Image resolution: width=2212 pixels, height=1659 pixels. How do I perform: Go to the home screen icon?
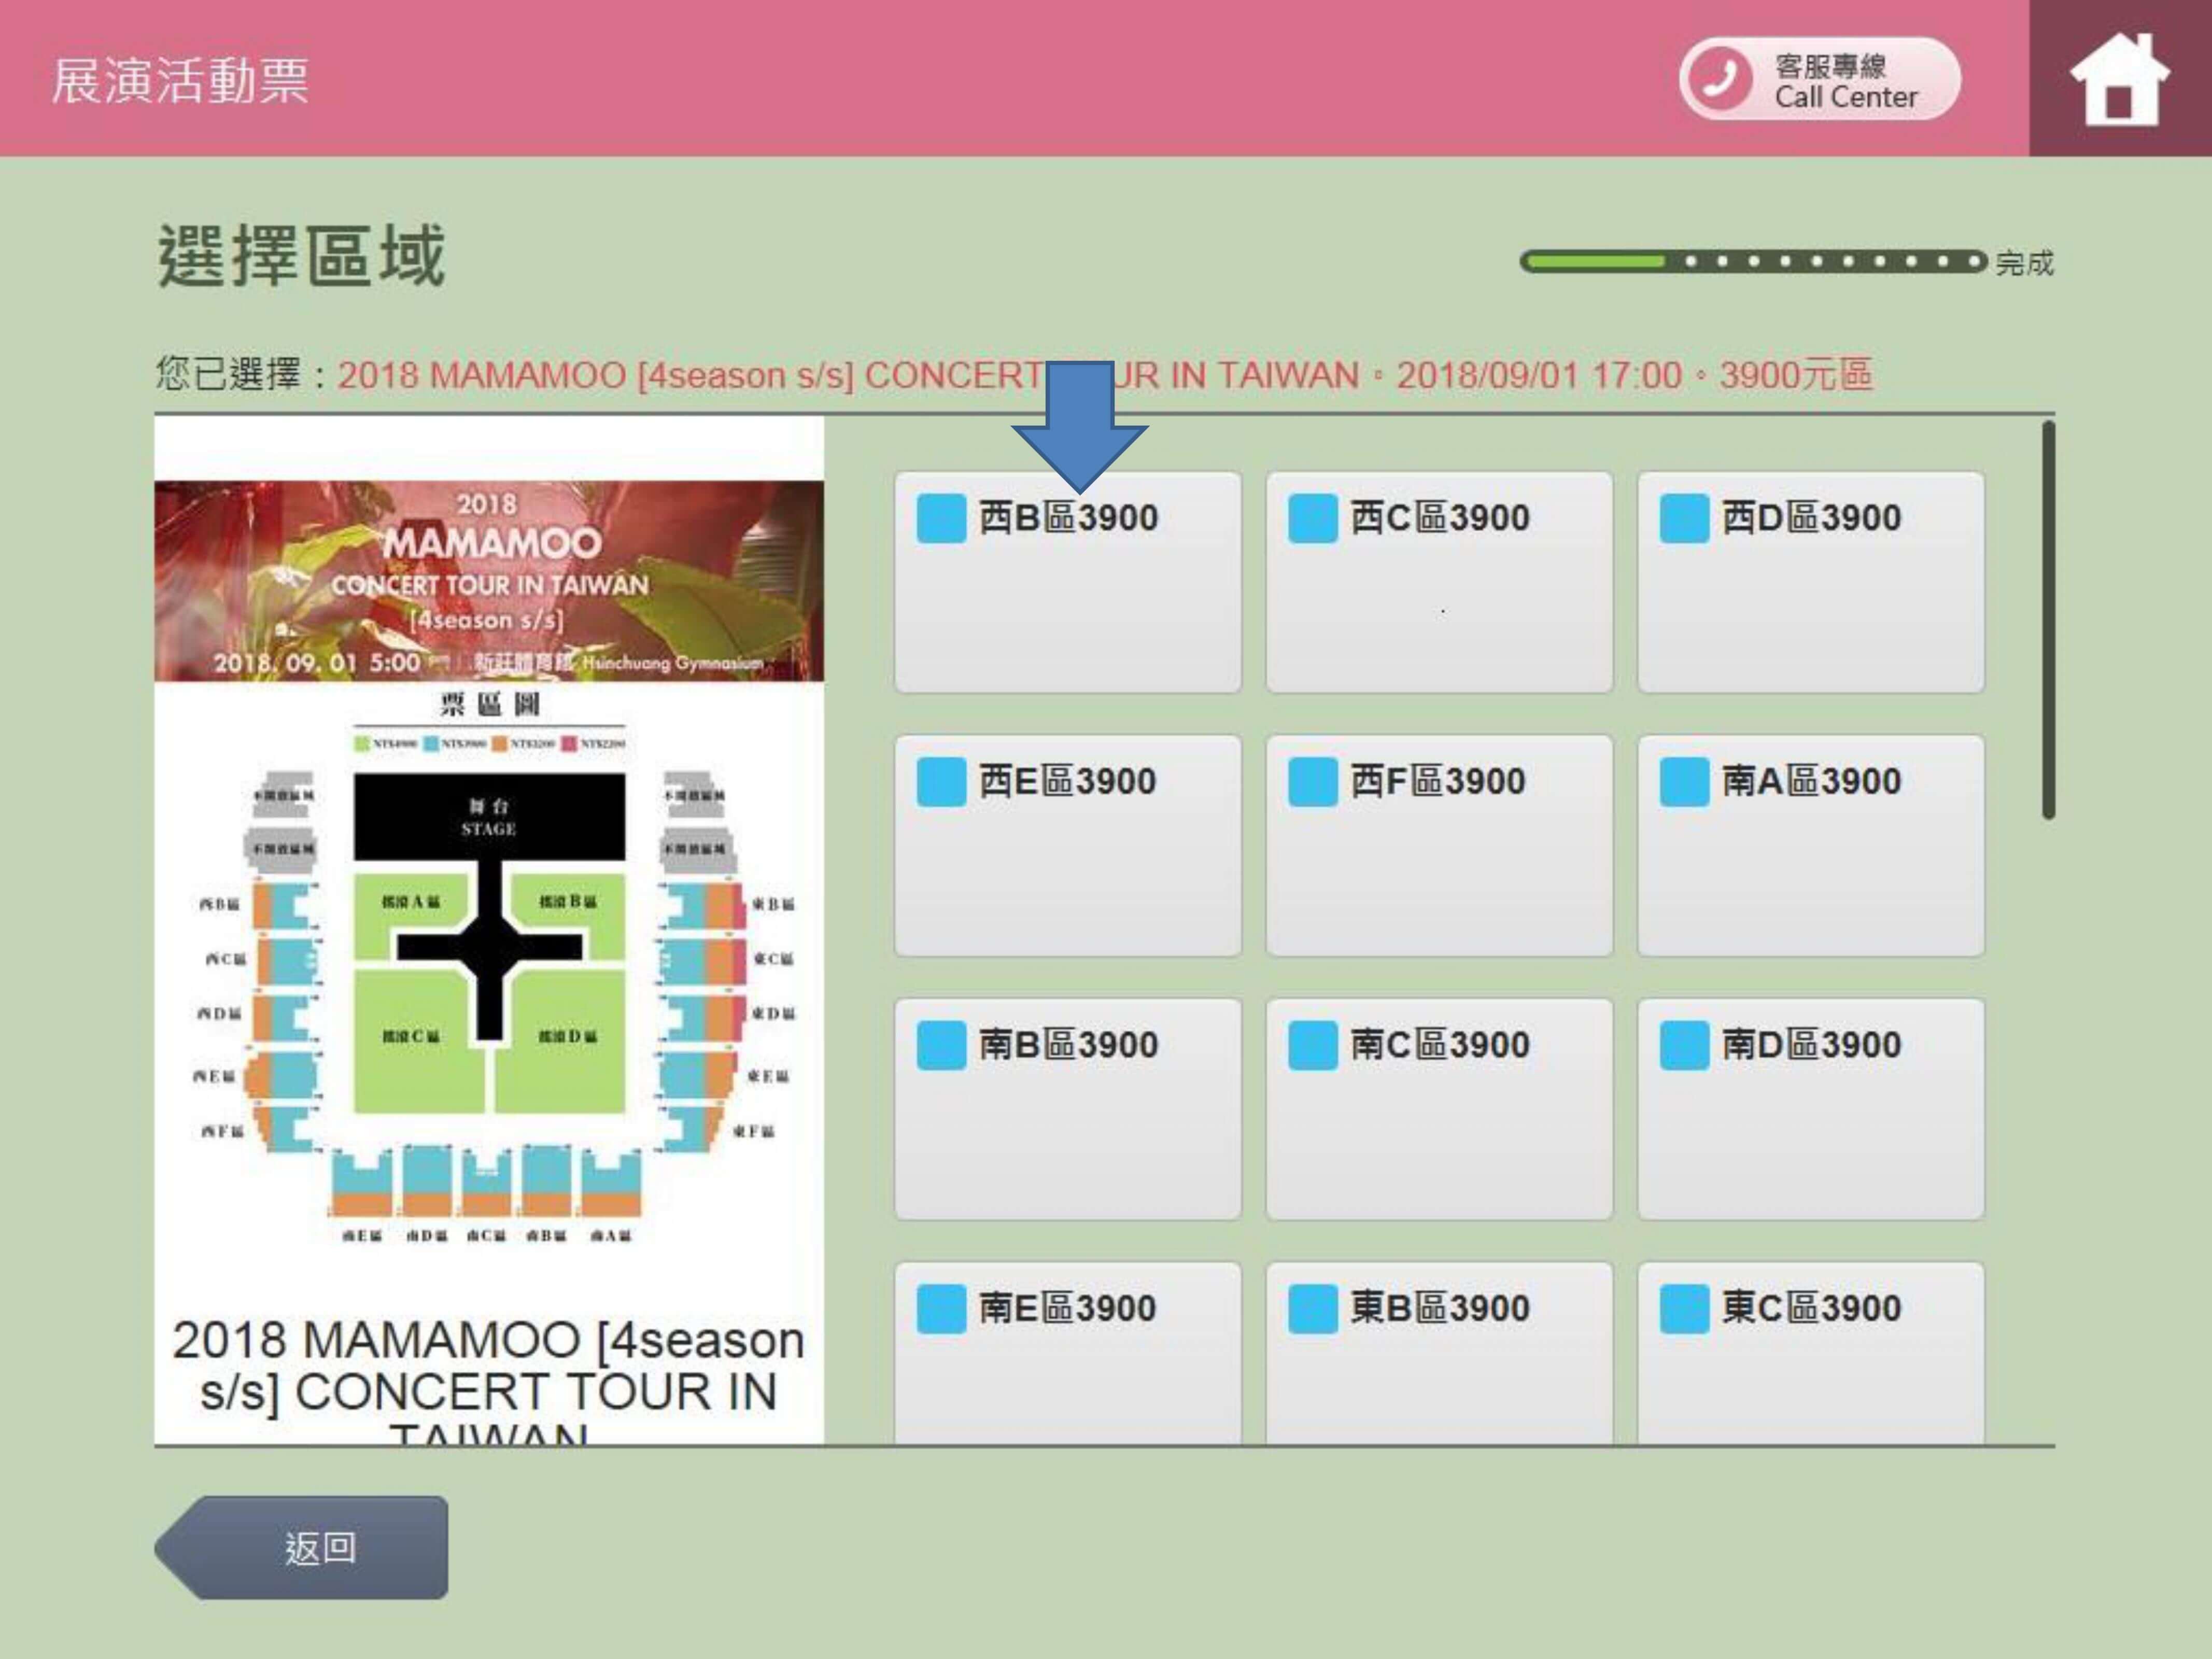[2119, 79]
